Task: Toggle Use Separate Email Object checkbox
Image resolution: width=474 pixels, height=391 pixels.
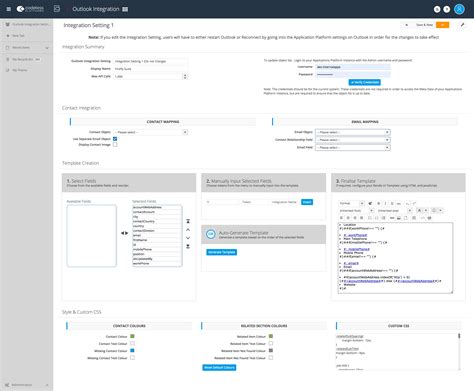Action: click(115, 139)
